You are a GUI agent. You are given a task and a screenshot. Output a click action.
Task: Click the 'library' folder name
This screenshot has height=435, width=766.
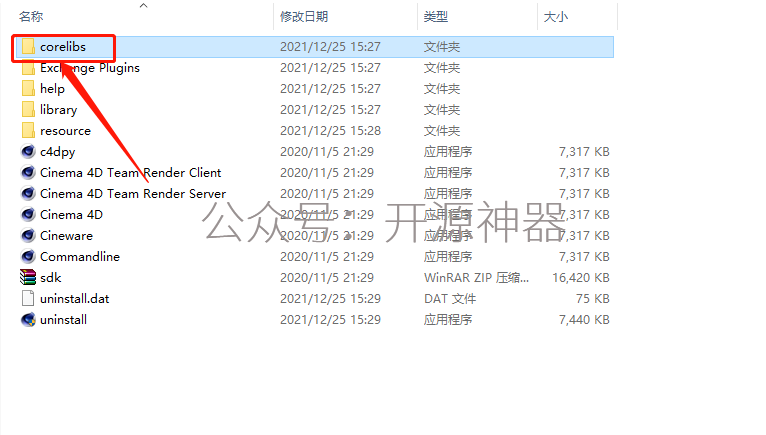(59, 110)
